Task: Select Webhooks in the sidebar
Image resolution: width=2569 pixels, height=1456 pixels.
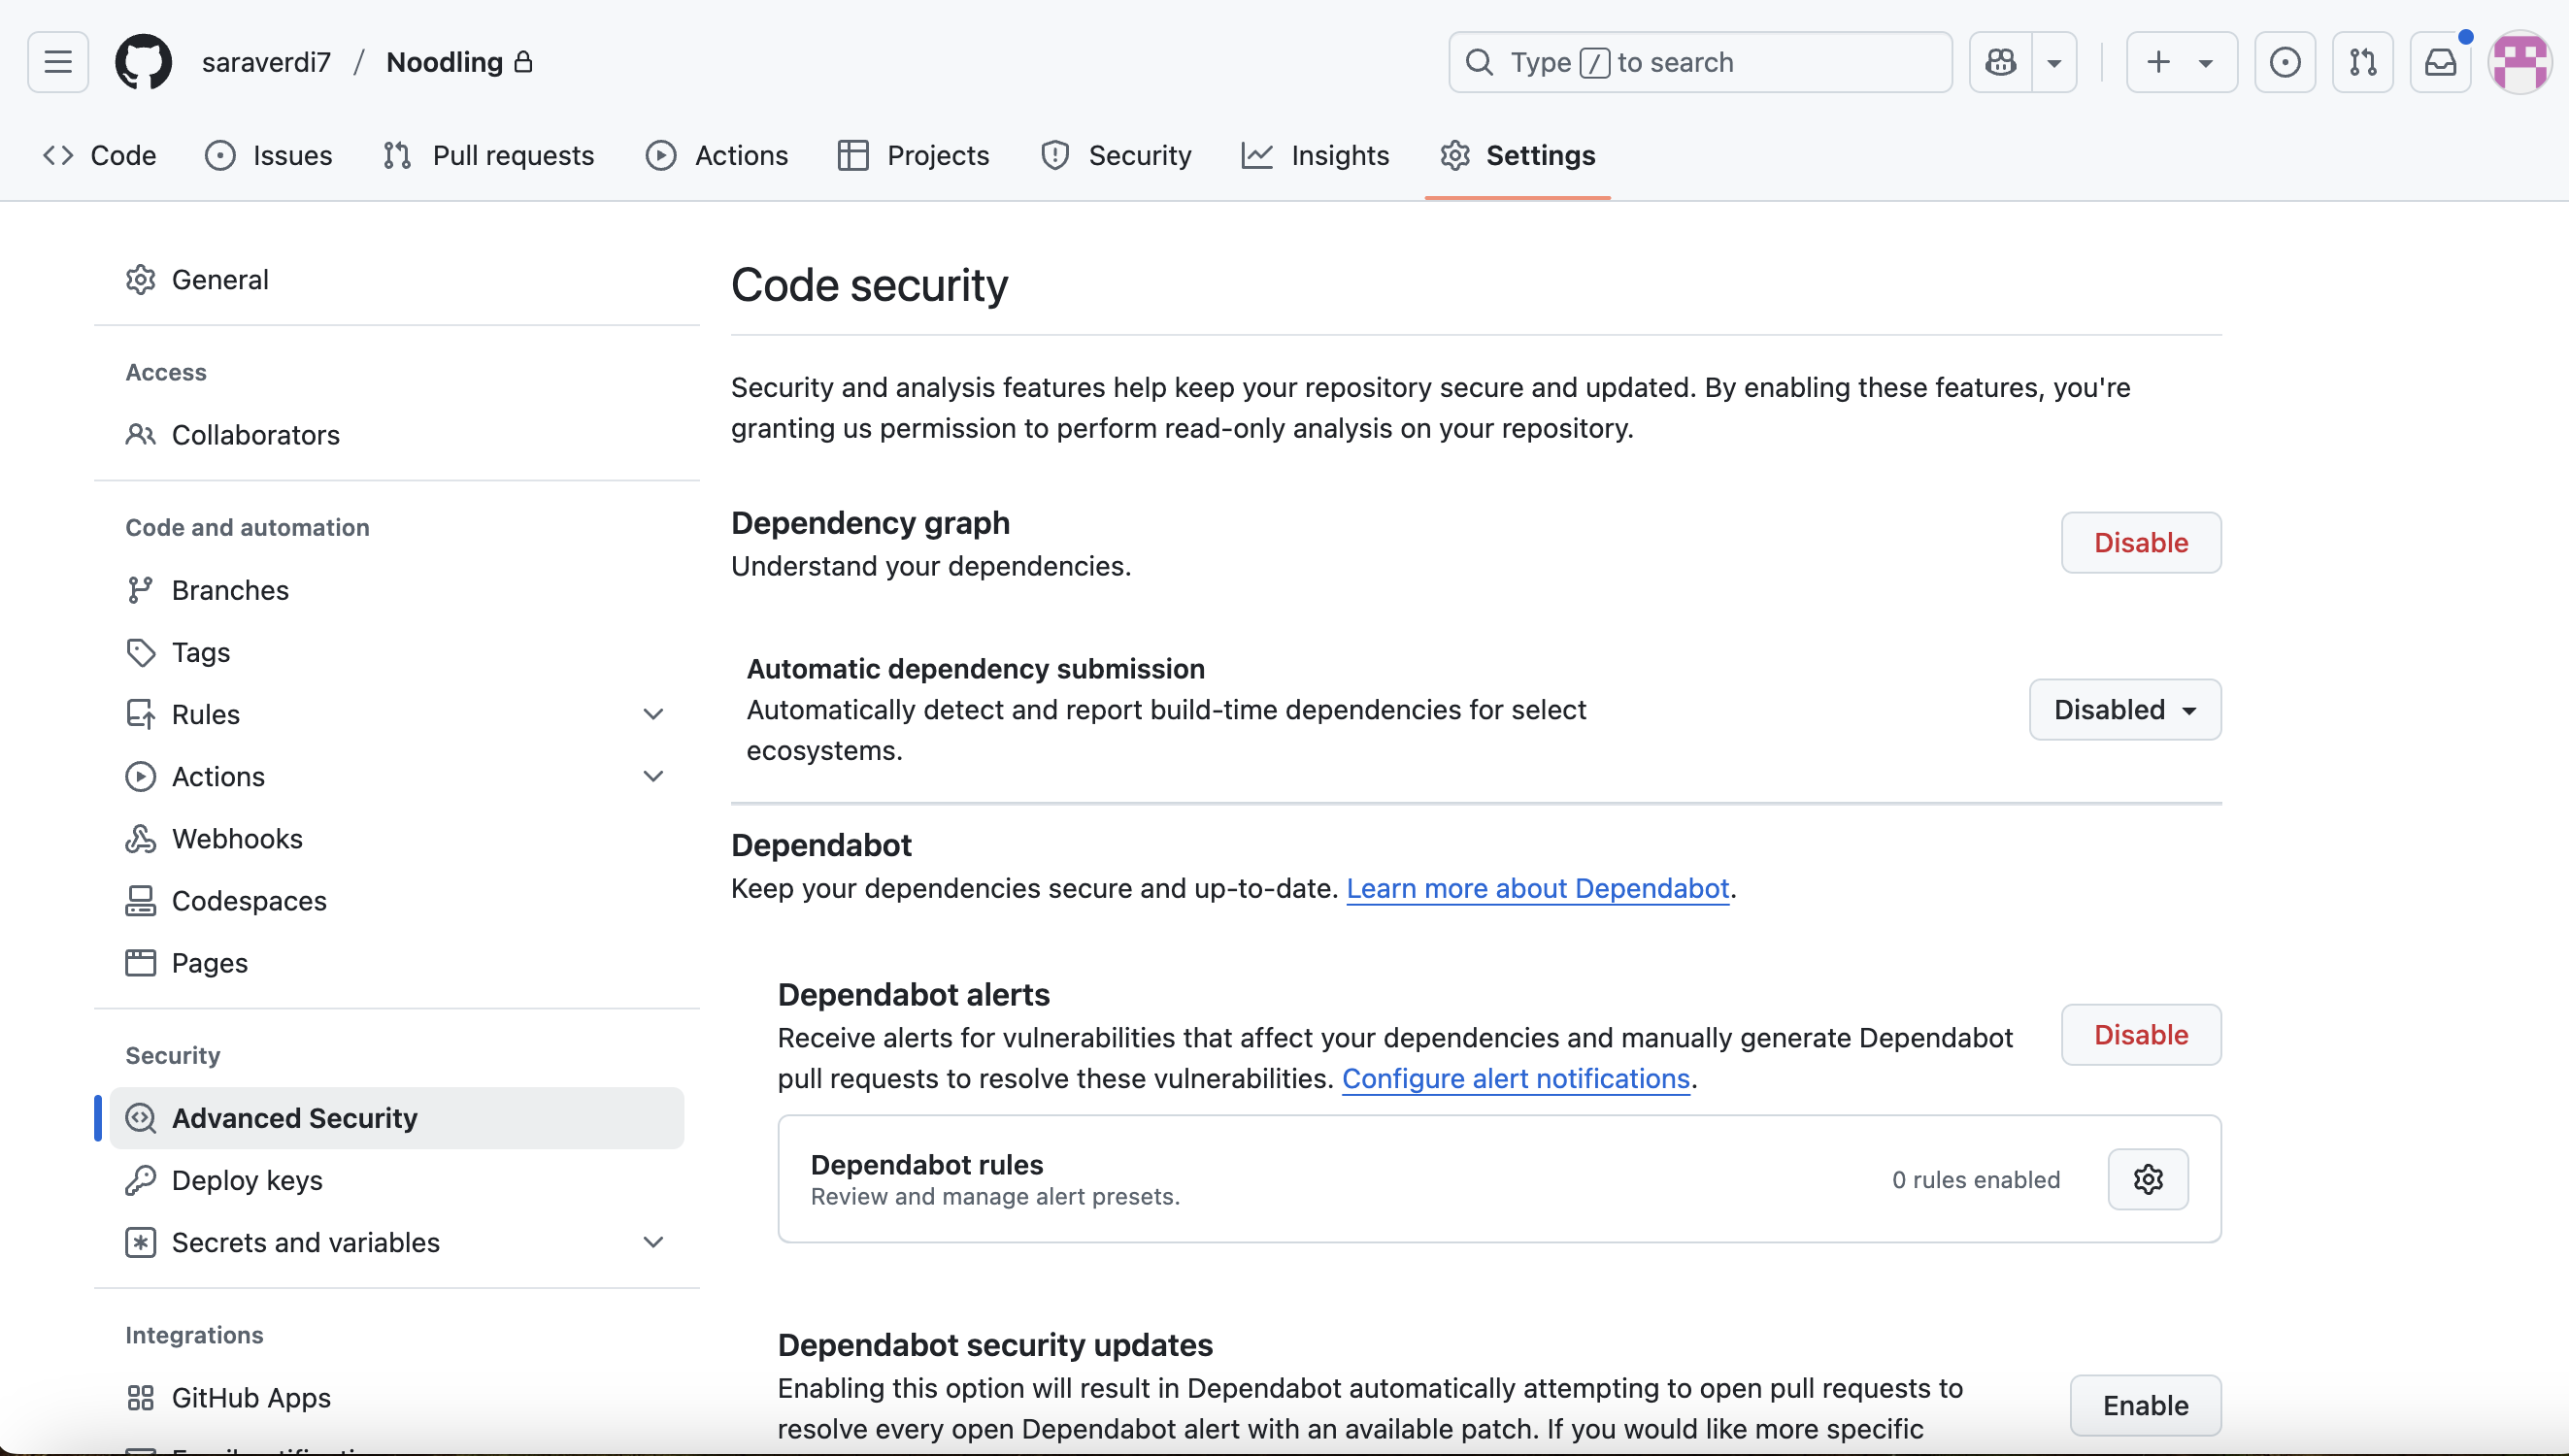Action: [237, 838]
